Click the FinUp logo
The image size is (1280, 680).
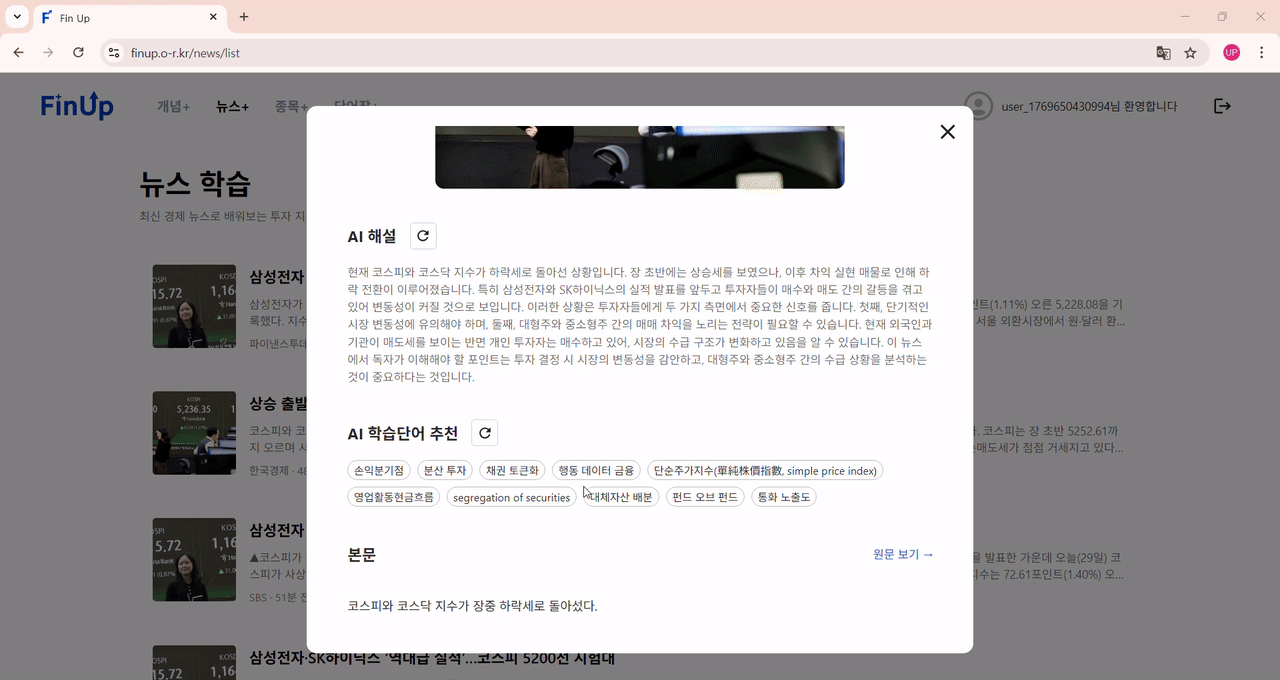tap(77, 106)
